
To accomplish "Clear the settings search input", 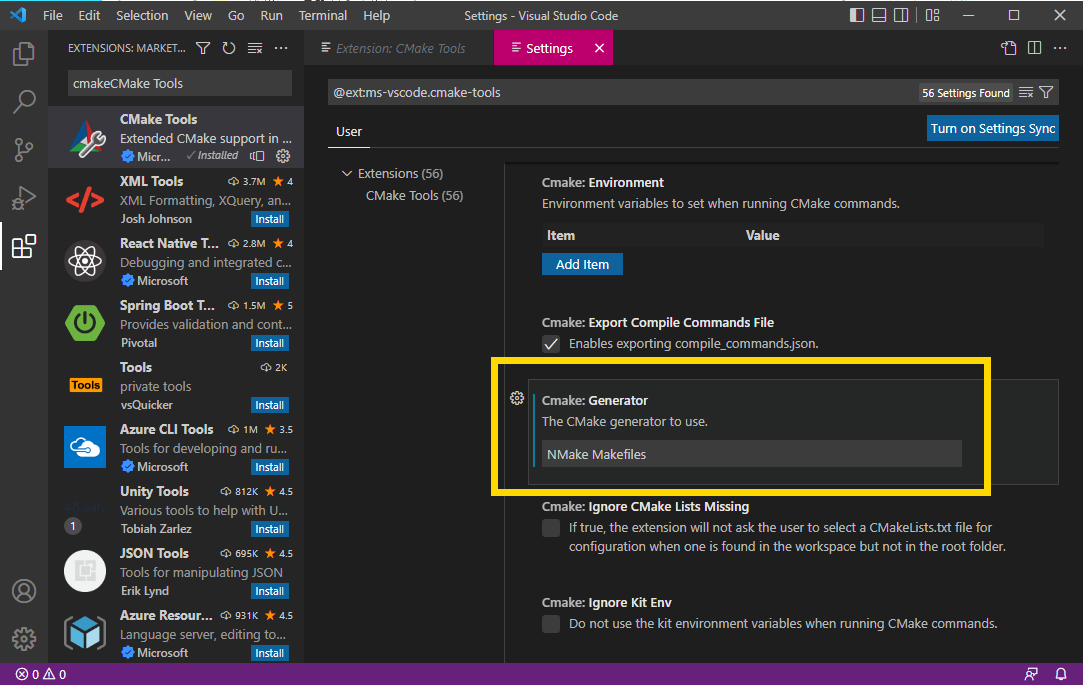I will click(1026, 93).
